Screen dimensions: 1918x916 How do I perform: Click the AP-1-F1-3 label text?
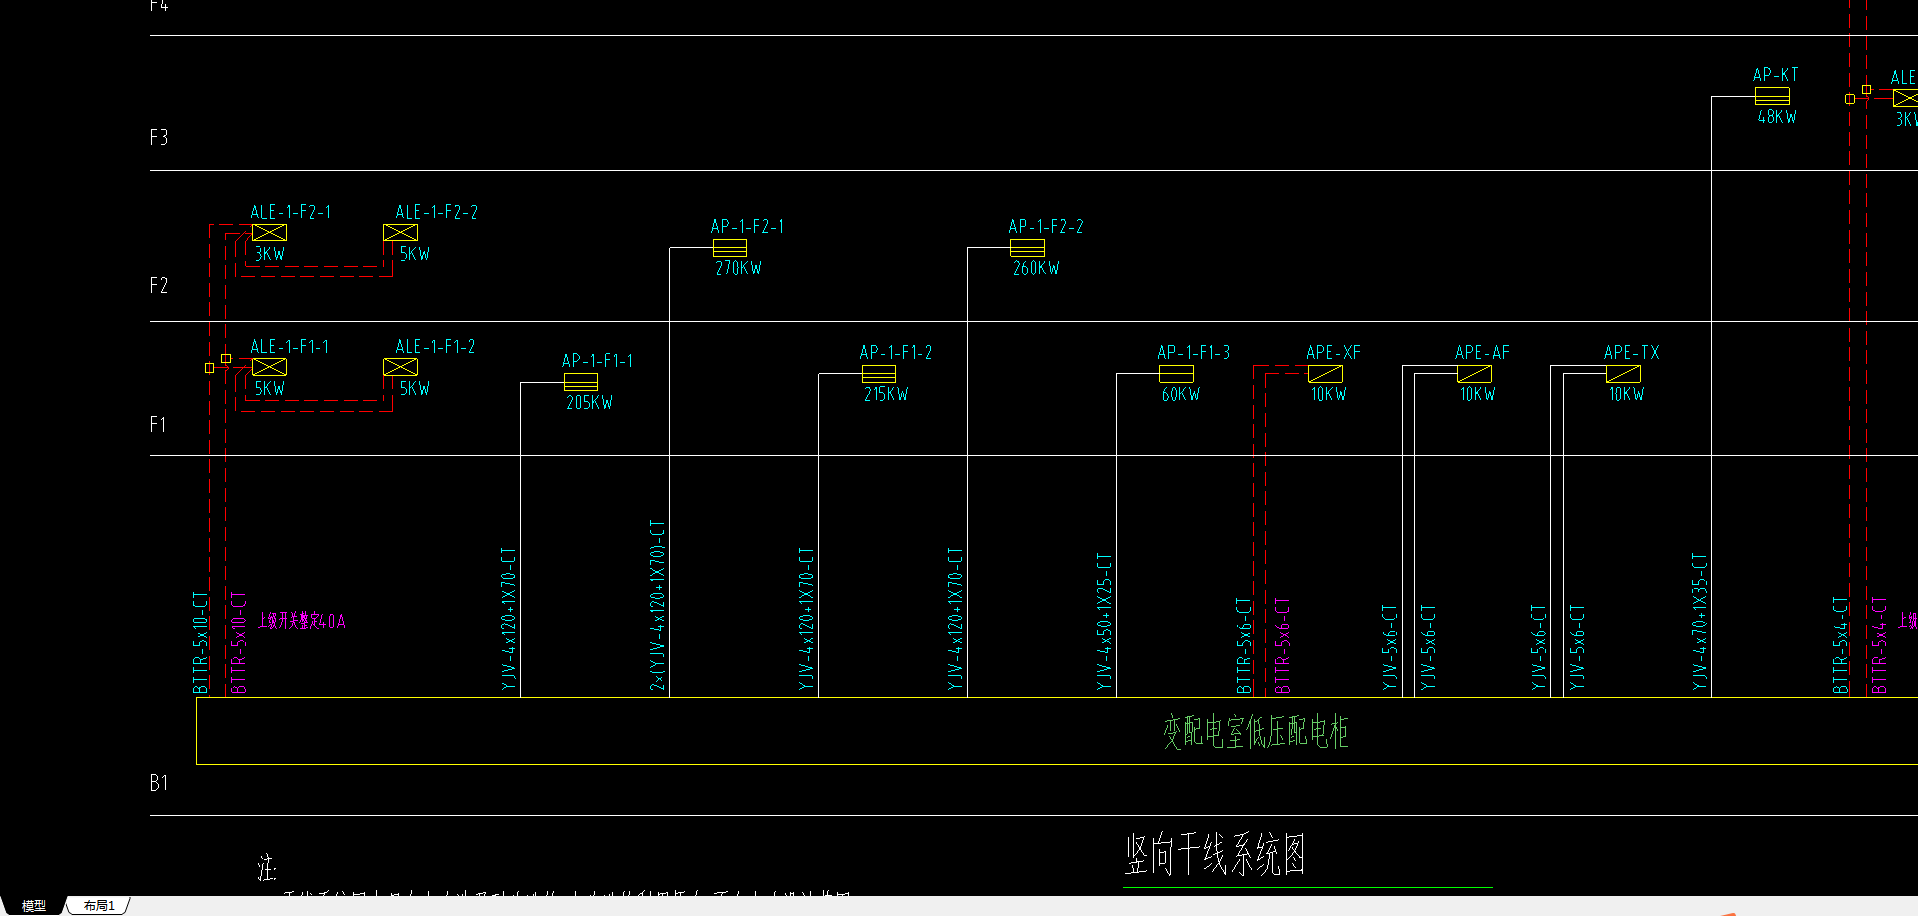click(1194, 353)
